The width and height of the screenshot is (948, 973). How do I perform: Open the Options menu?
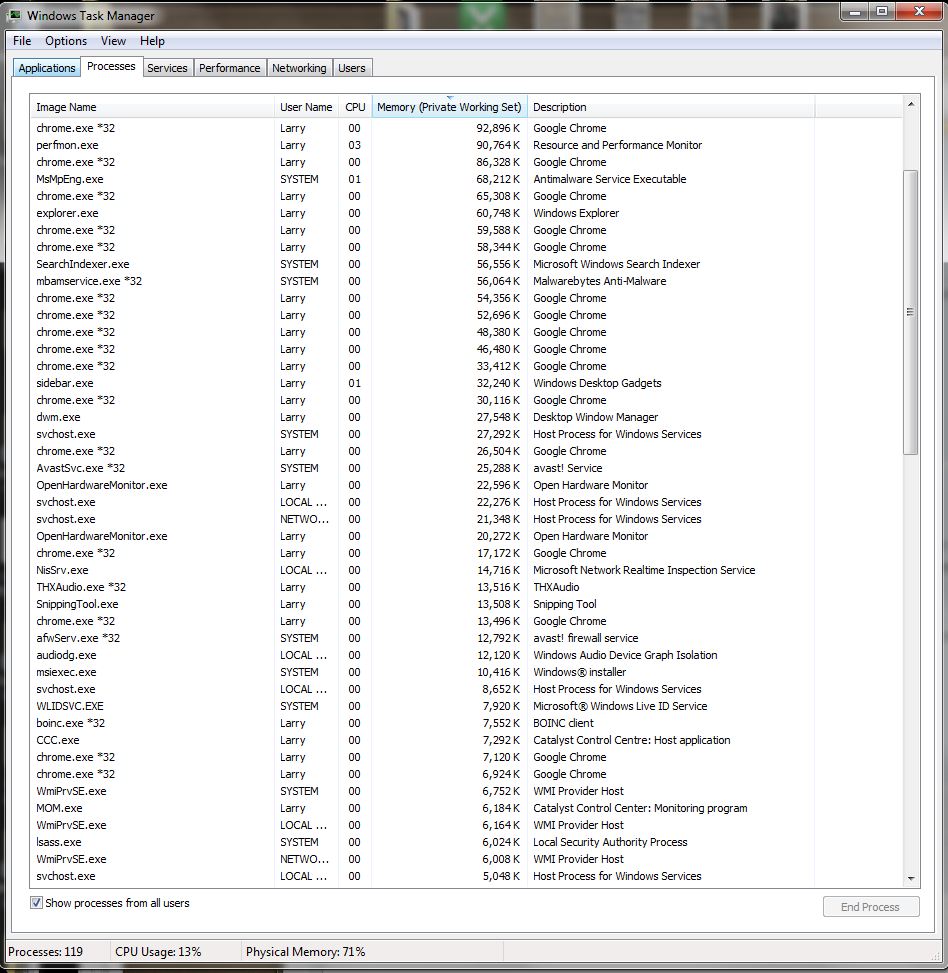pyautogui.click(x=66, y=41)
